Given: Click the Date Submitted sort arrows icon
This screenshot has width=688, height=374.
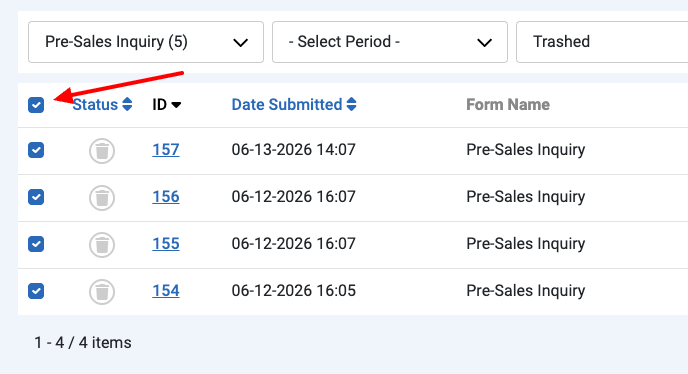Looking at the screenshot, I should pyautogui.click(x=351, y=104).
